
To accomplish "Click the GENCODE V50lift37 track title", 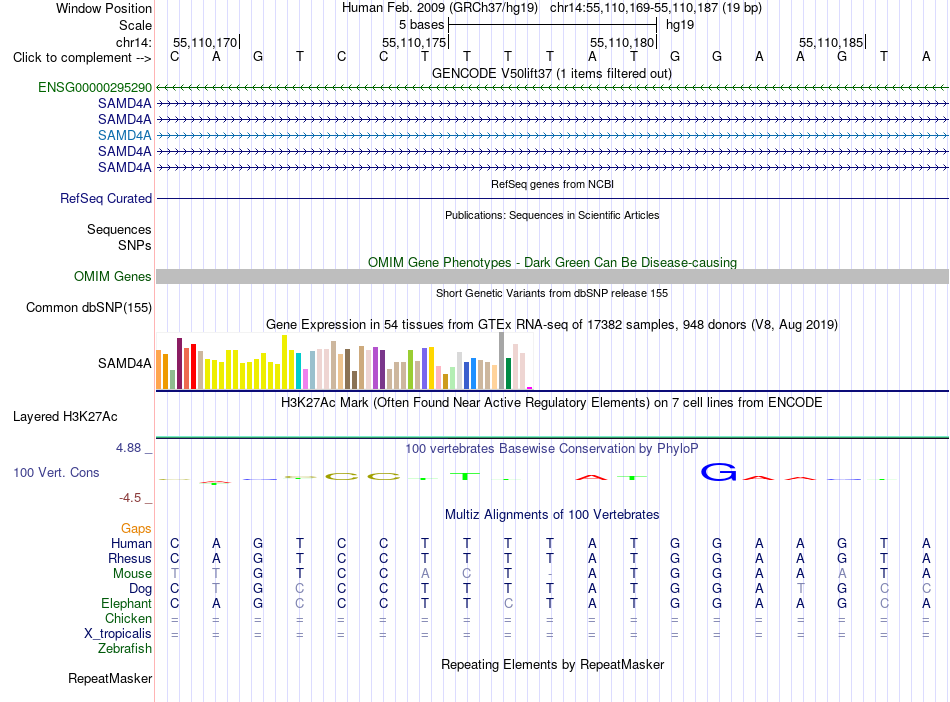I will pyautogui.click(x=552, y=74).
